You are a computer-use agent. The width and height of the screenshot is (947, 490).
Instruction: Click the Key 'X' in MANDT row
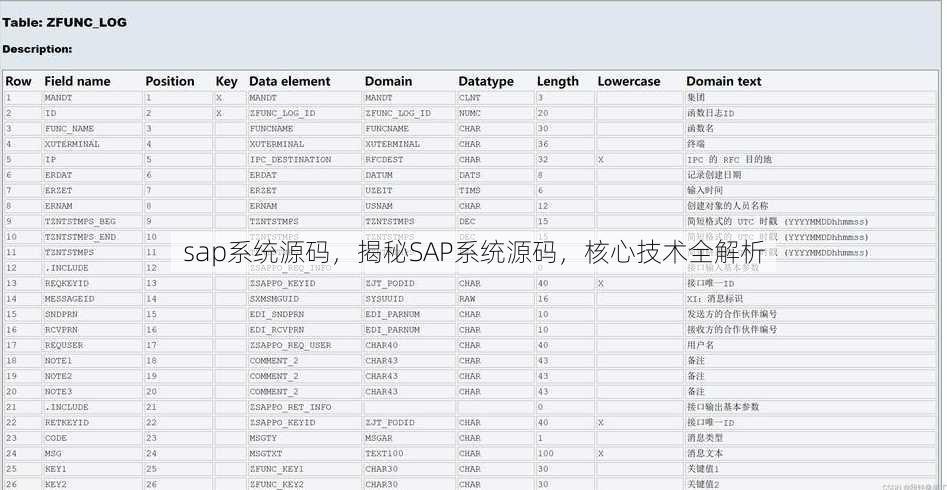[x=219, y=97]
